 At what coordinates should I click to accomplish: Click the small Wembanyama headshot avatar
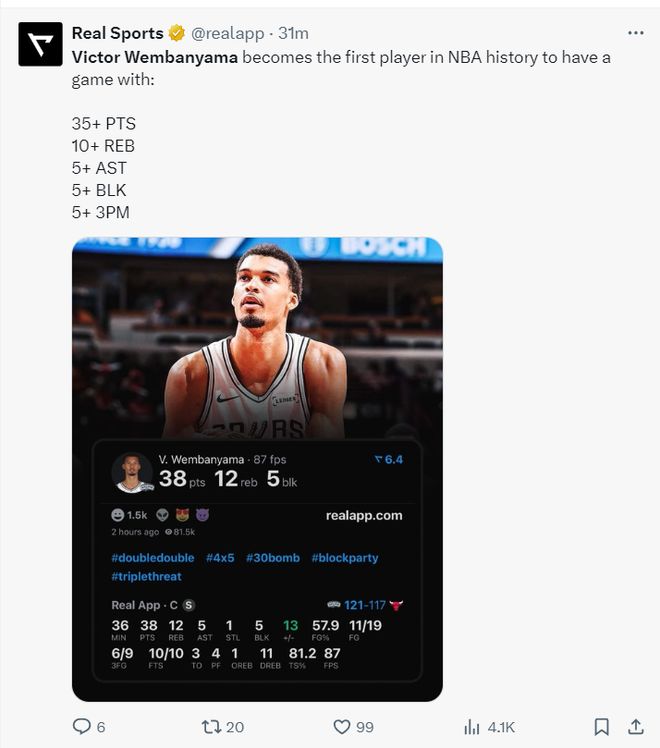click(133, 473)
